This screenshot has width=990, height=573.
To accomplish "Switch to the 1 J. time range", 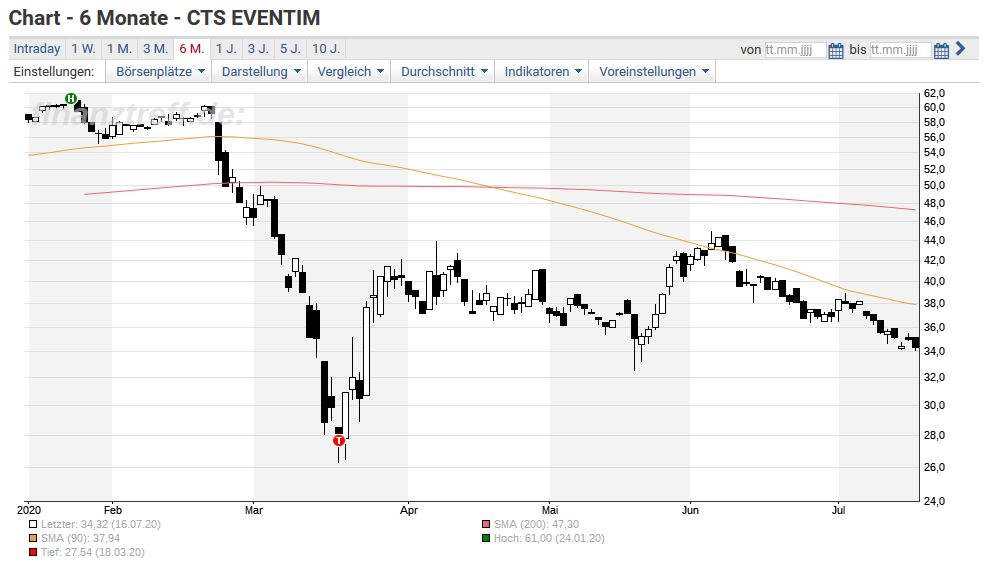I will [x=226, y=49].
